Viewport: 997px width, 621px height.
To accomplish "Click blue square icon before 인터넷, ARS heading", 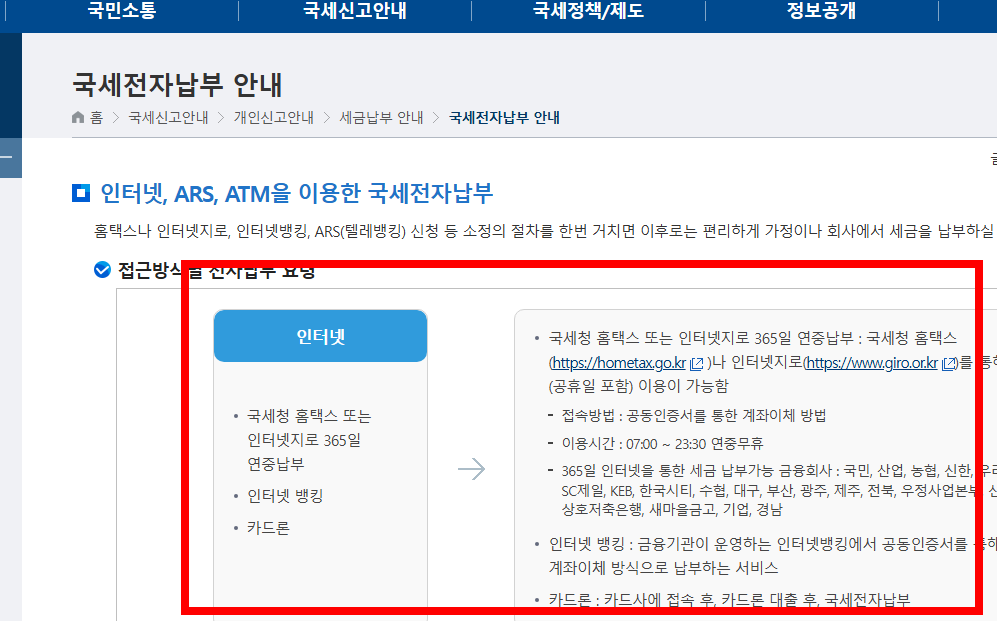I will [81, 193].
